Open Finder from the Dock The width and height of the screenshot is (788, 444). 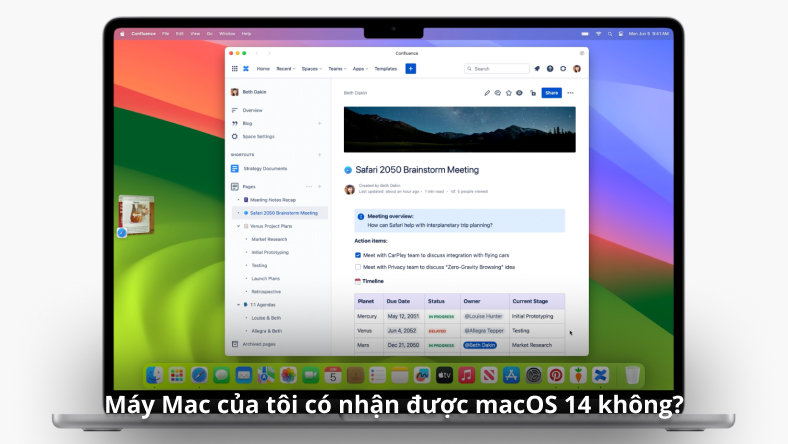pos(155,375)
